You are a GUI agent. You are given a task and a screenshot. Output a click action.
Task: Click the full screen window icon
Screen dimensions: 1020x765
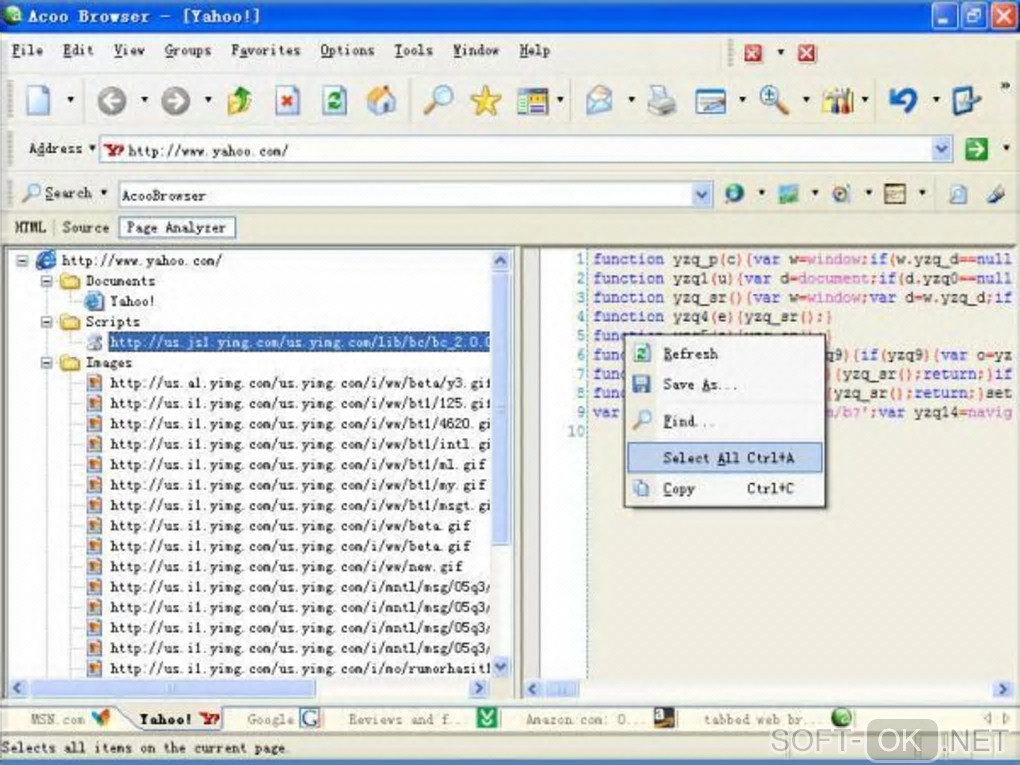(710, 101)
